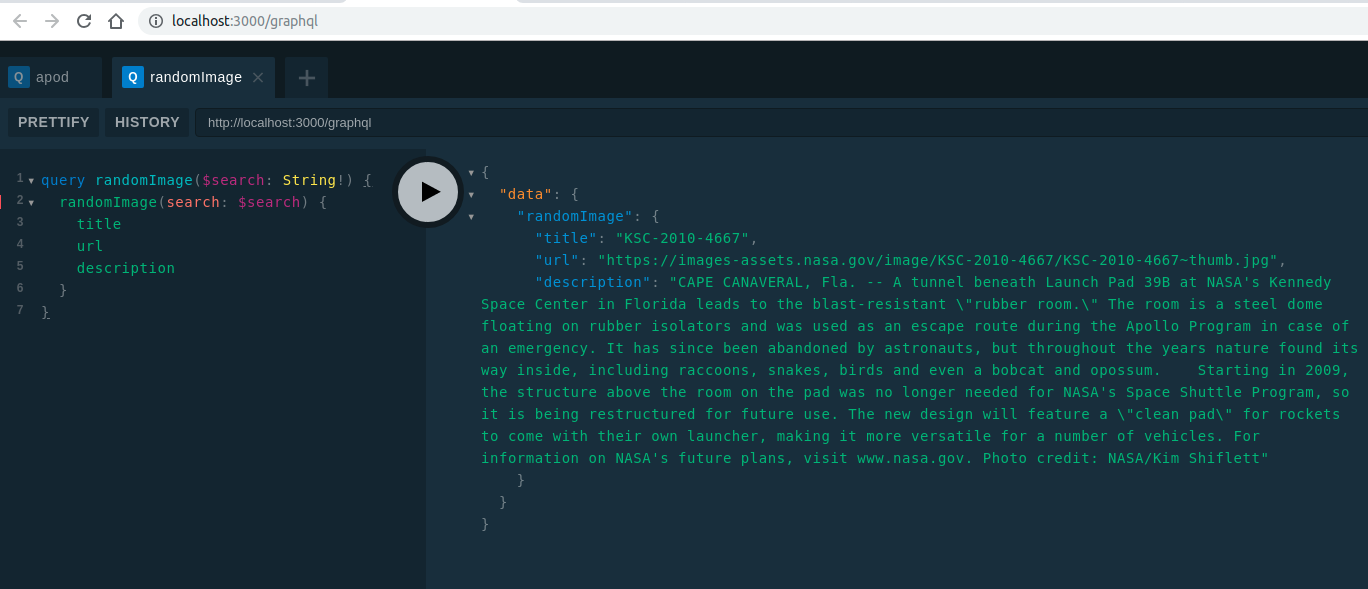
Task: Execute the randomImage query with the play button
Action: click(428, 192)
